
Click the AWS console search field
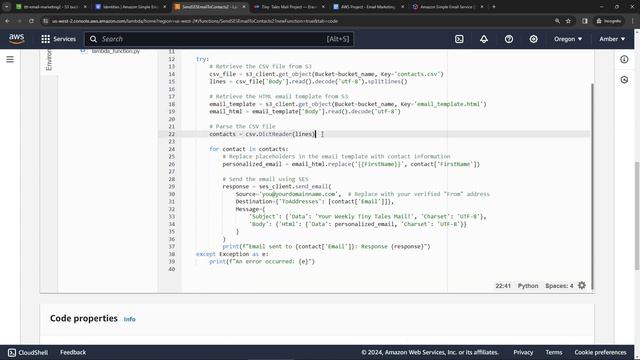(x=219, y=39)
